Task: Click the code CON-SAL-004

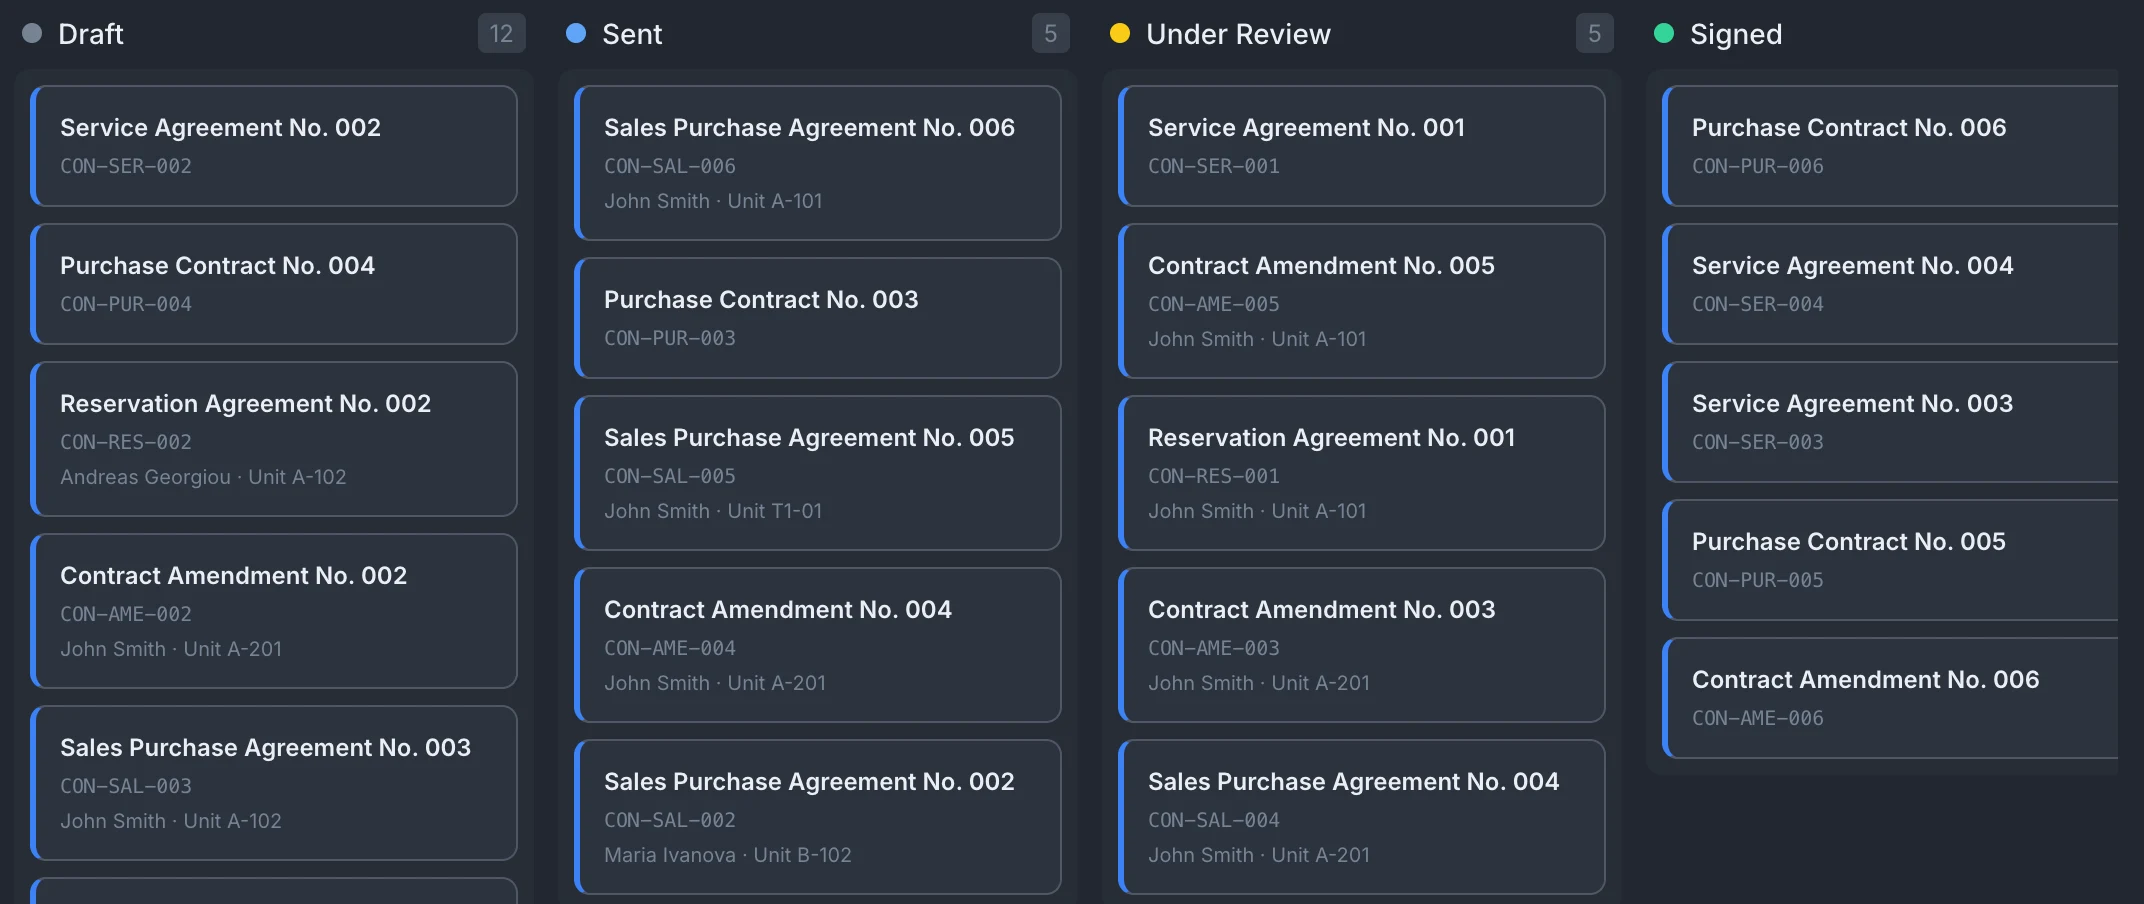Action: point(1214,820)
